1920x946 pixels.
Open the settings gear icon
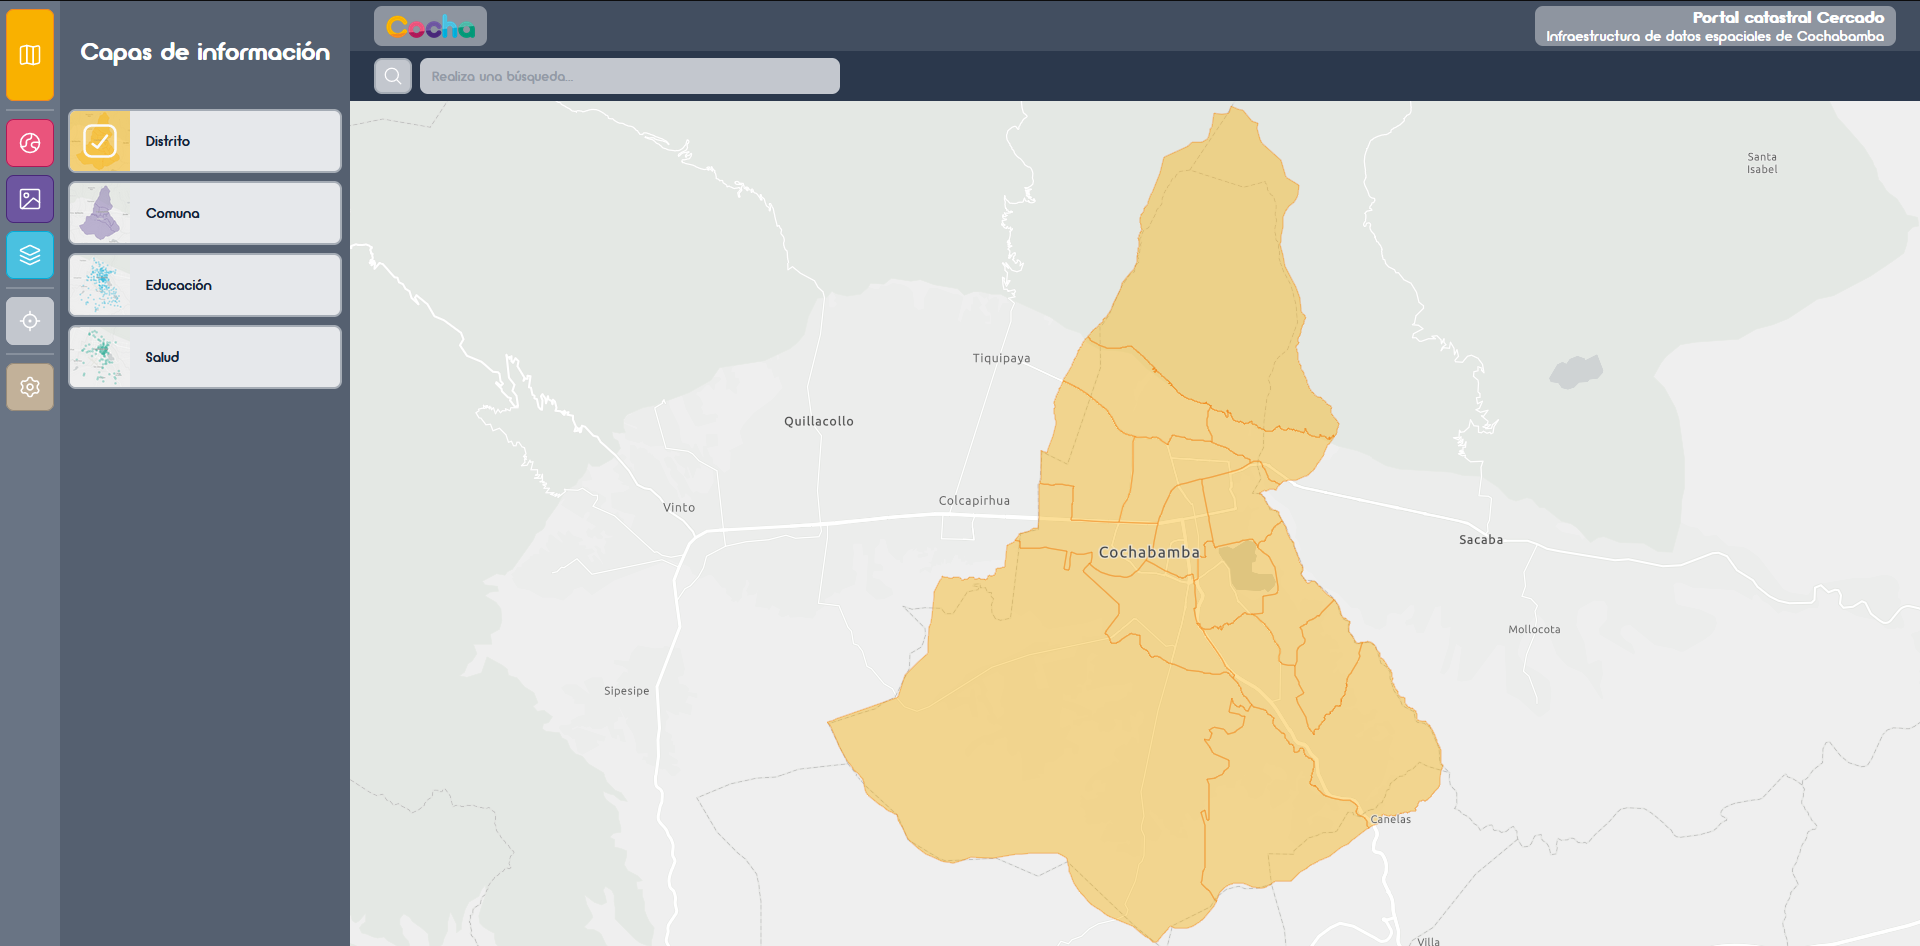pos(30,387)
